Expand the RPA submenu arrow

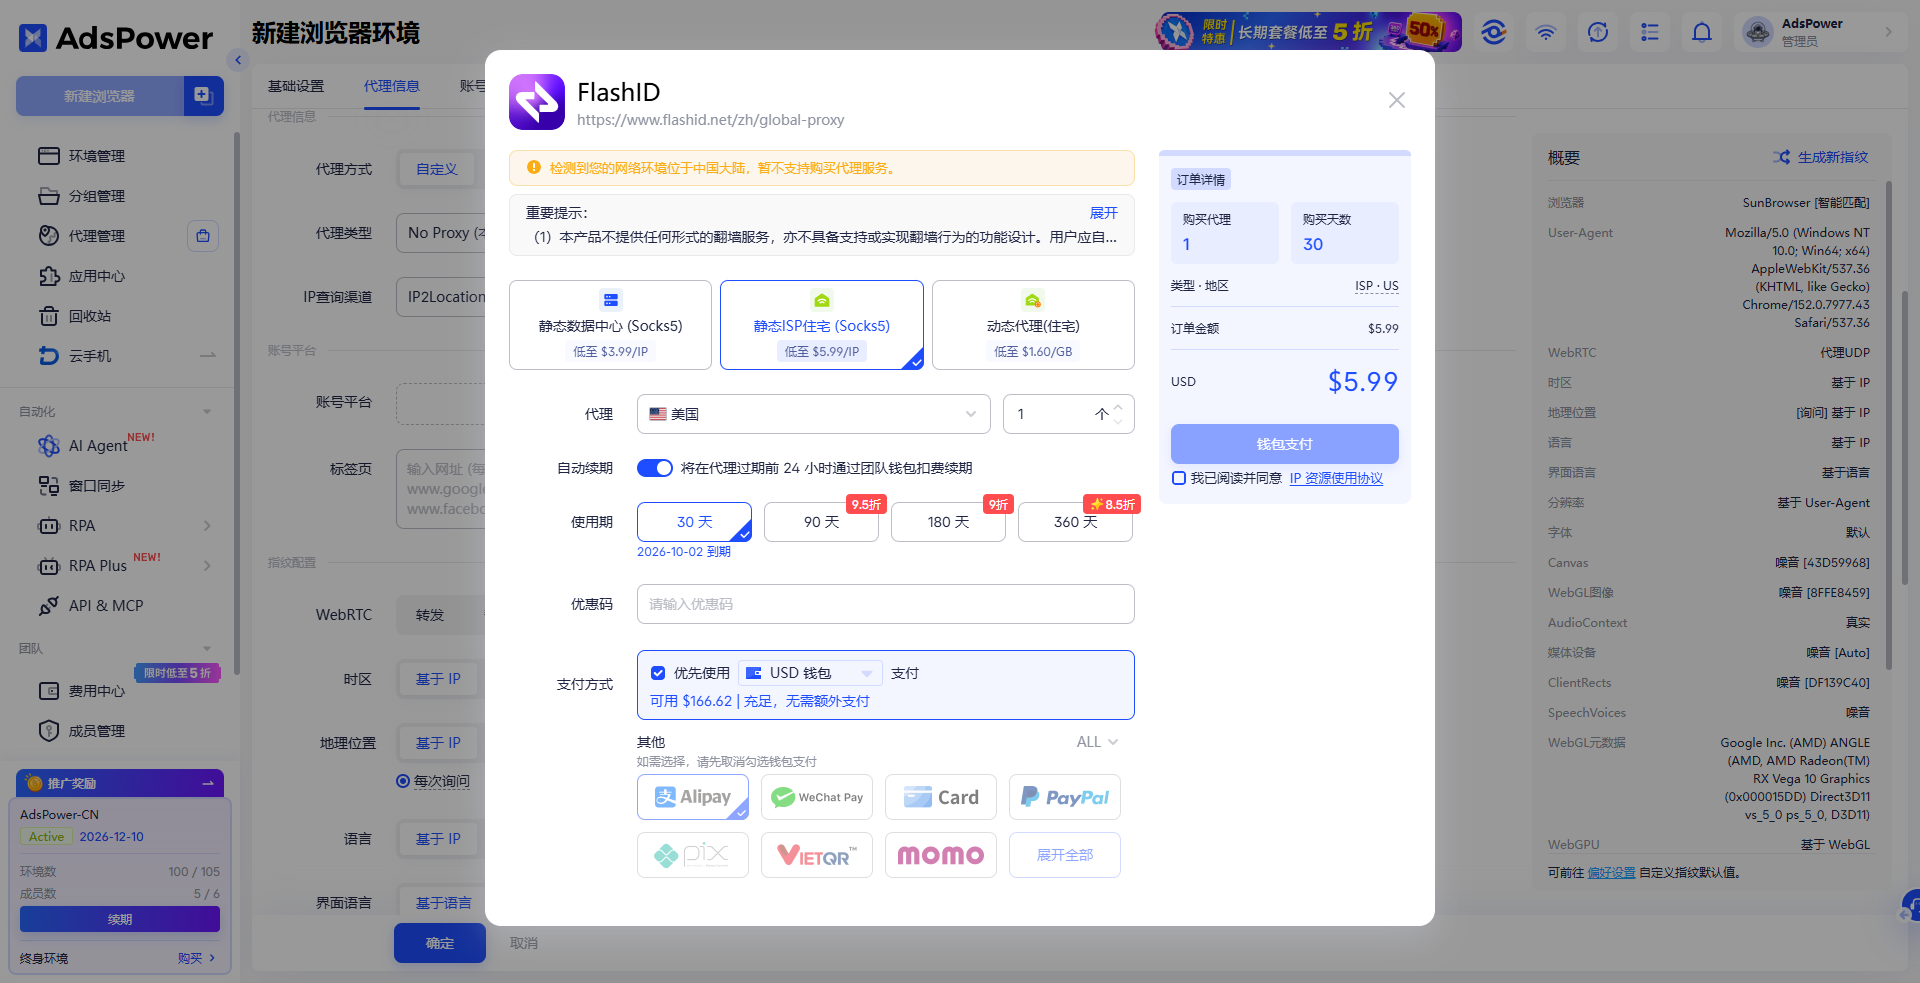[207, 526]
